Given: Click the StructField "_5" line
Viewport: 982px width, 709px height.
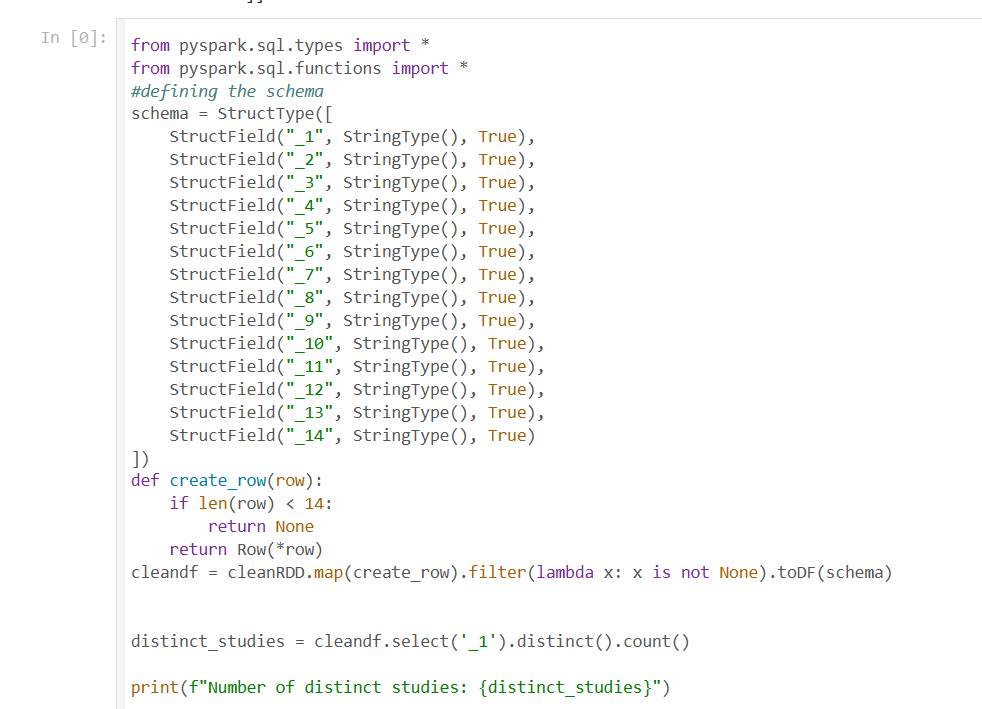Looking at the screenshot, I should (352, 229).
